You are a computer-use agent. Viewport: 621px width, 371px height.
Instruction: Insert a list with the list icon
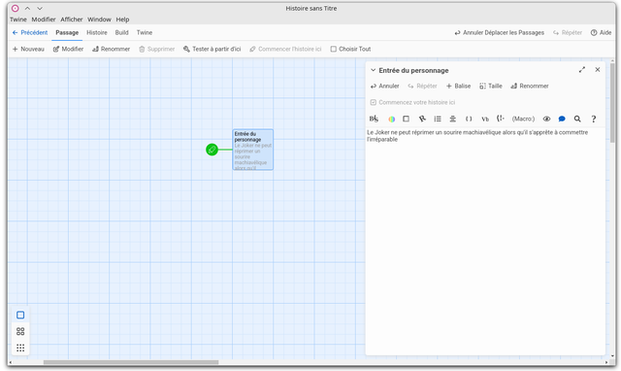pyautogui.click(x=437, y=119)
